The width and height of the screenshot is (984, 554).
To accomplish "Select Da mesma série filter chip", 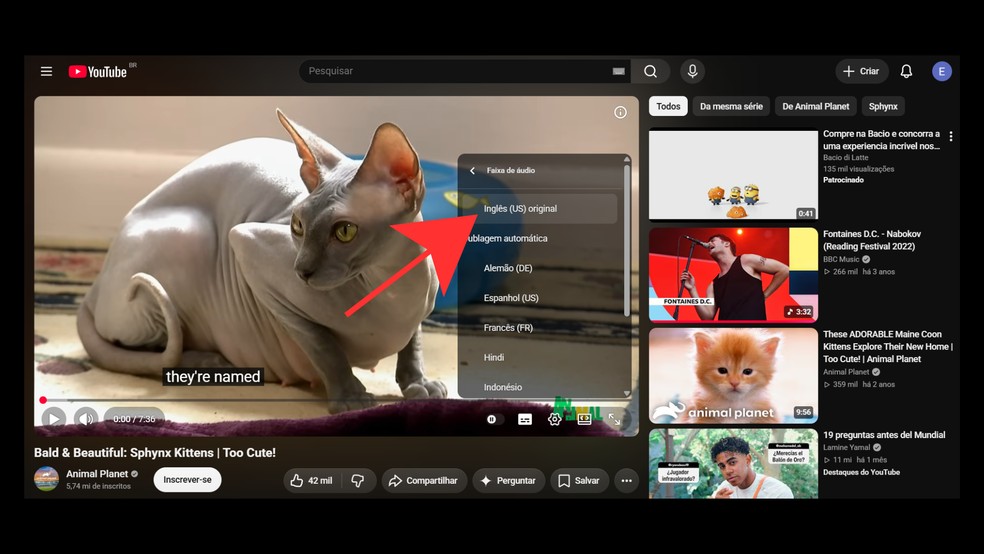I will (x=731, y=107).
